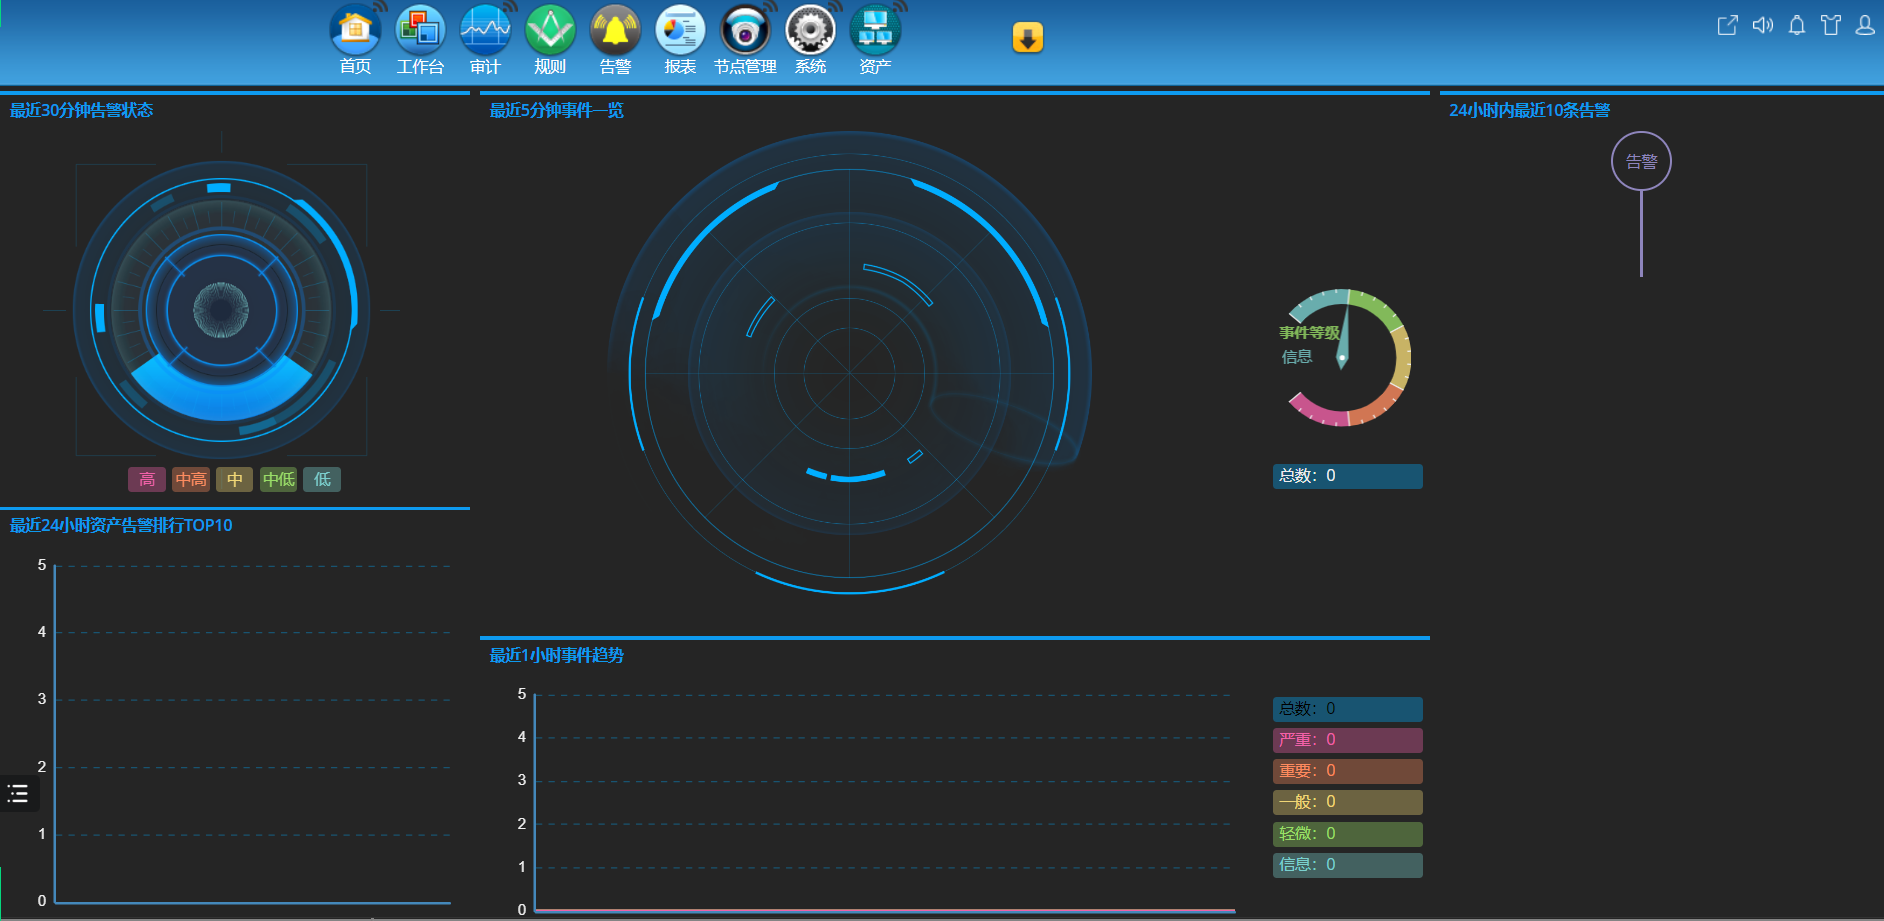Toggle the trend 总数: 0 legend
Screen dimensions: 1884x921
1348,709
